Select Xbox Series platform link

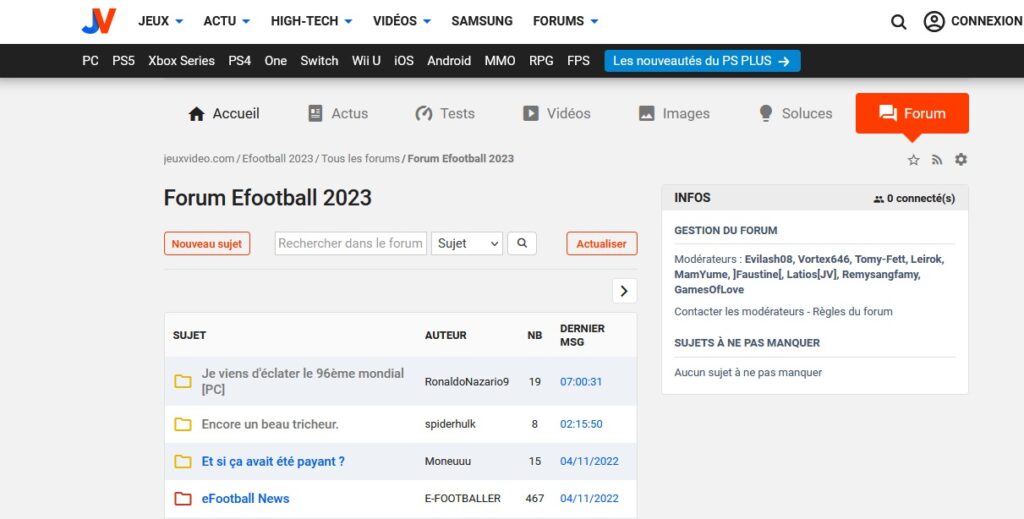coord(182,61)
